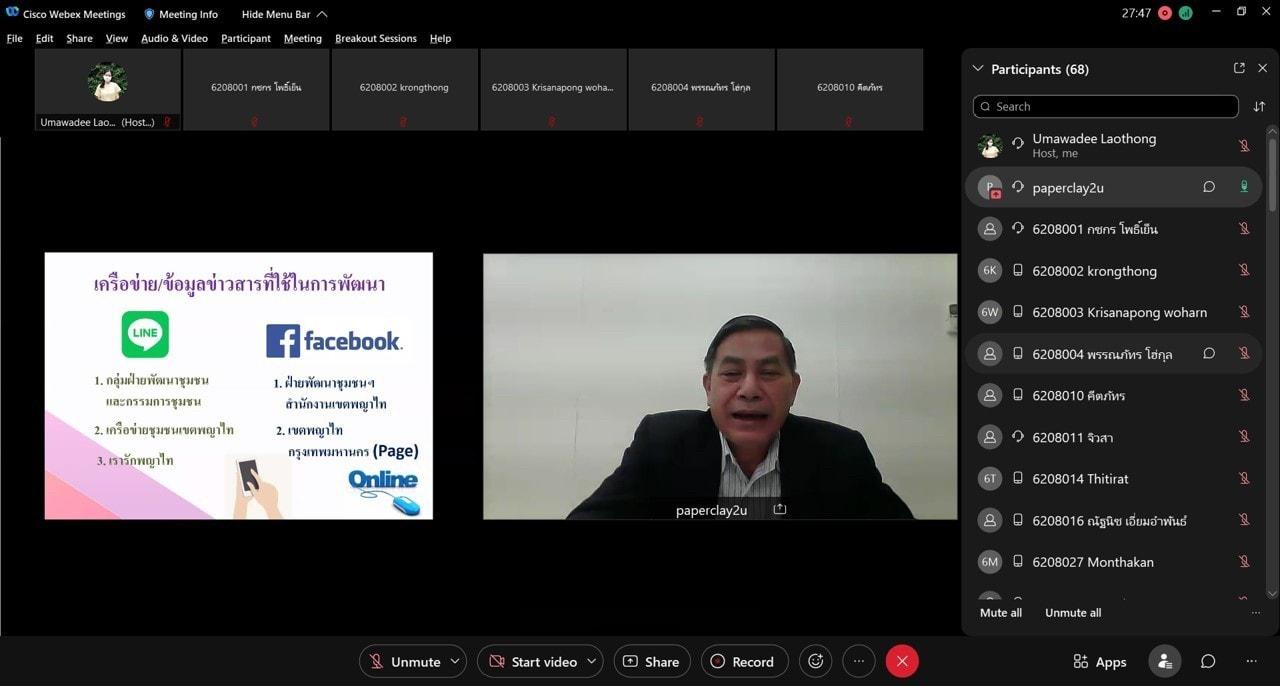Unmute your microphone
This screenshot has width=1280, height=686.
click(x=404, y=661)
